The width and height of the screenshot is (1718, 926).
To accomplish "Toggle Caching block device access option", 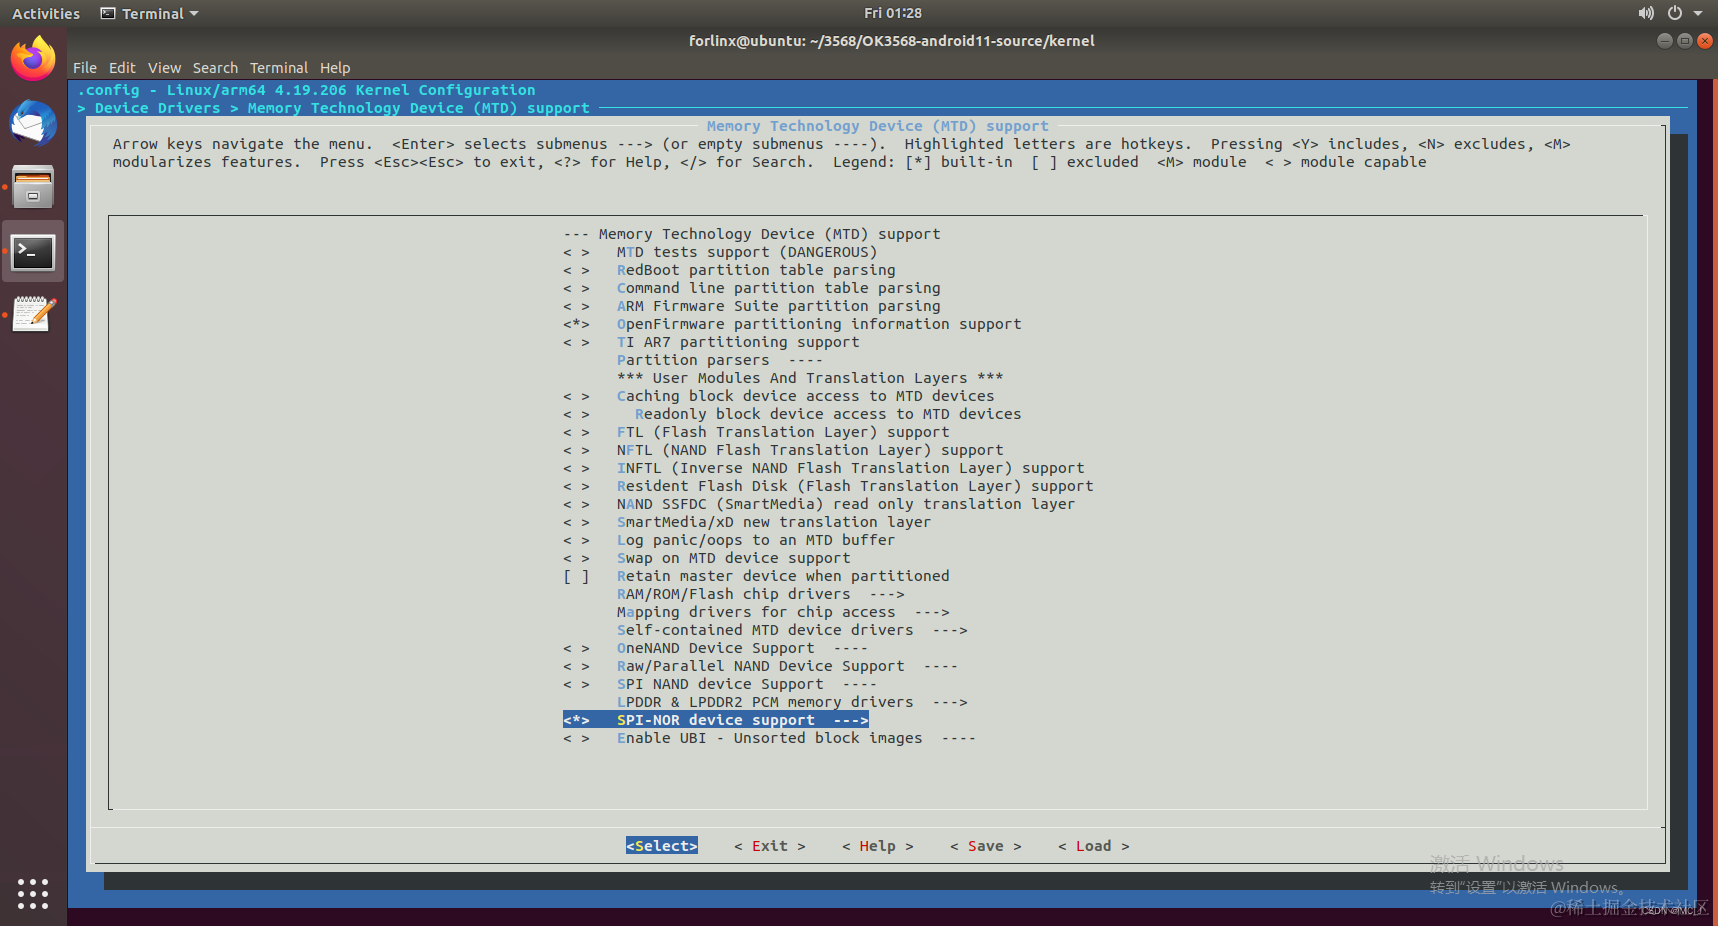I will pos(778,396).
